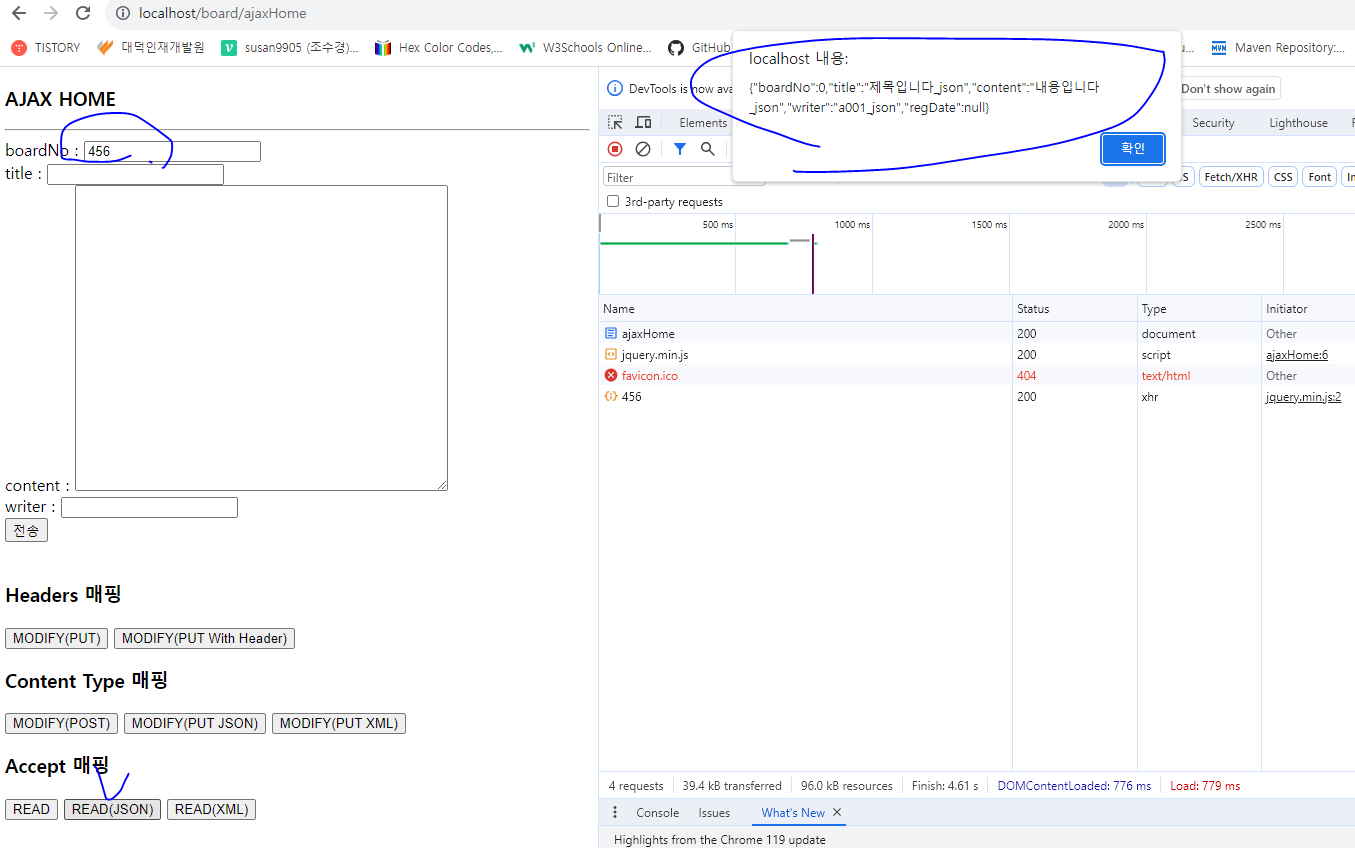This screenshot has width=1355, height=848.
Task: Go back to the previous page
Action: [19, 14]
